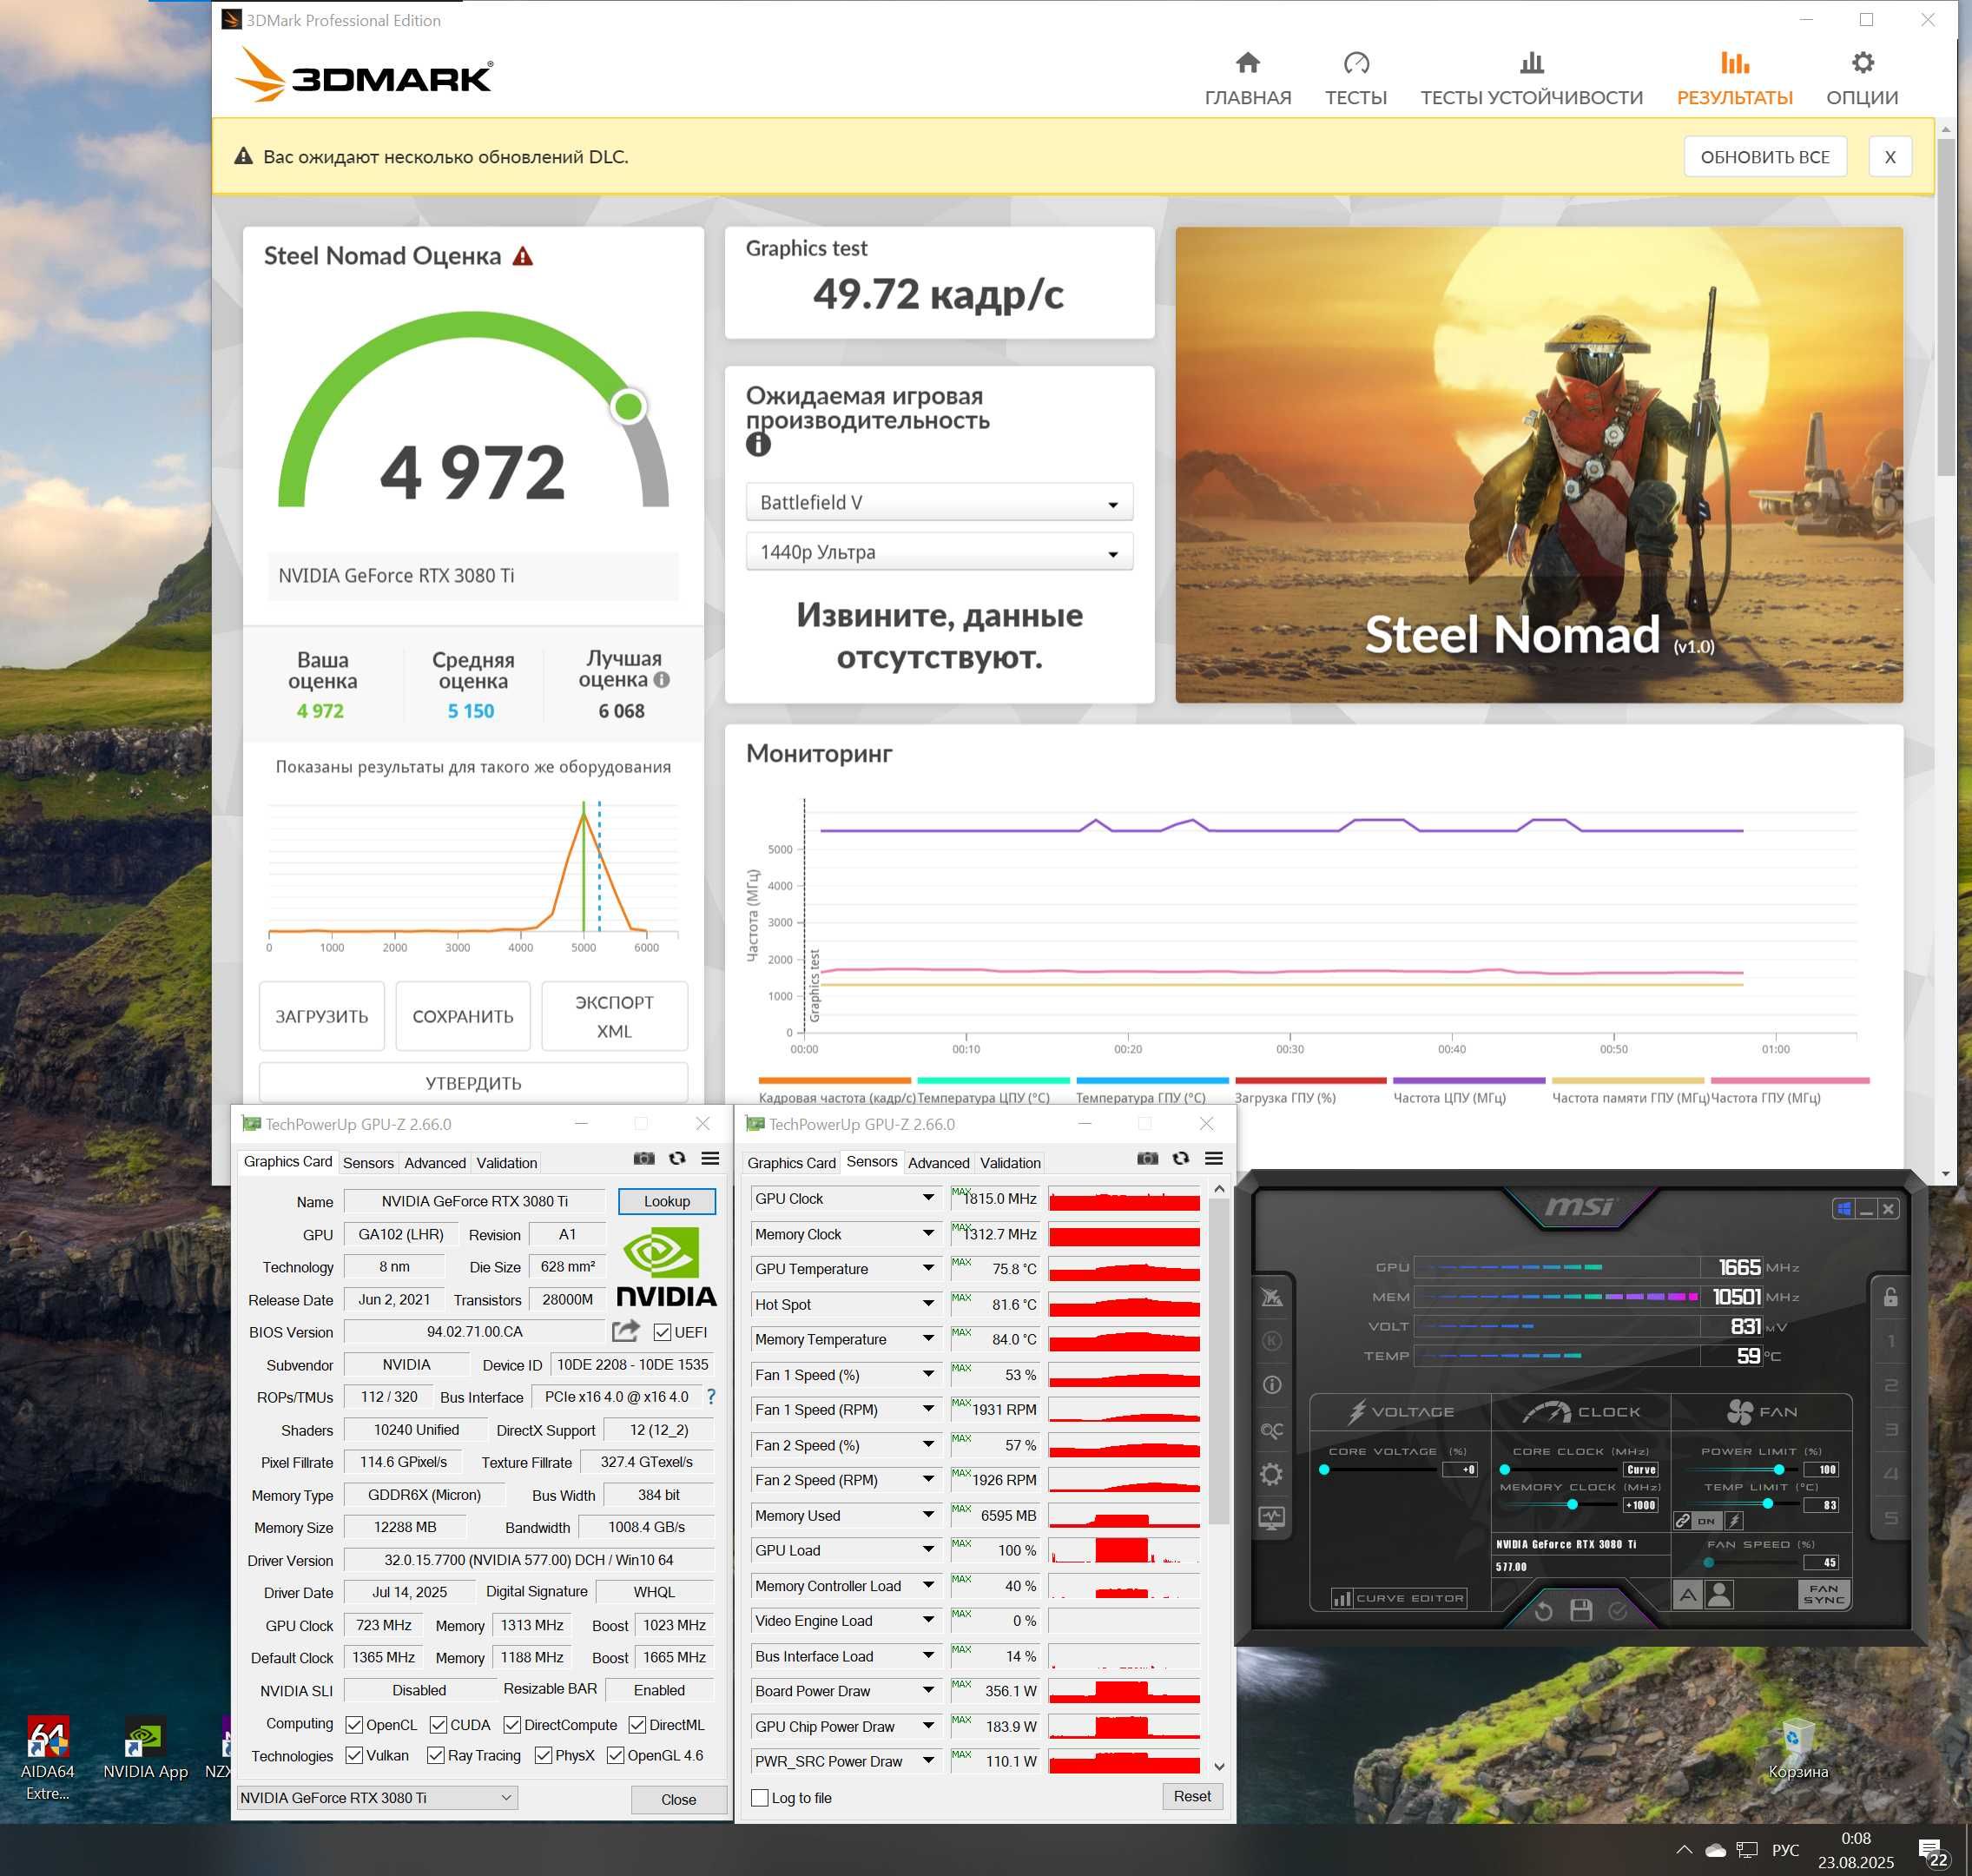Click Afterburner Power Limit slider handle
Screen dimensions: 1972x1876
(x=1779, y=1469)
